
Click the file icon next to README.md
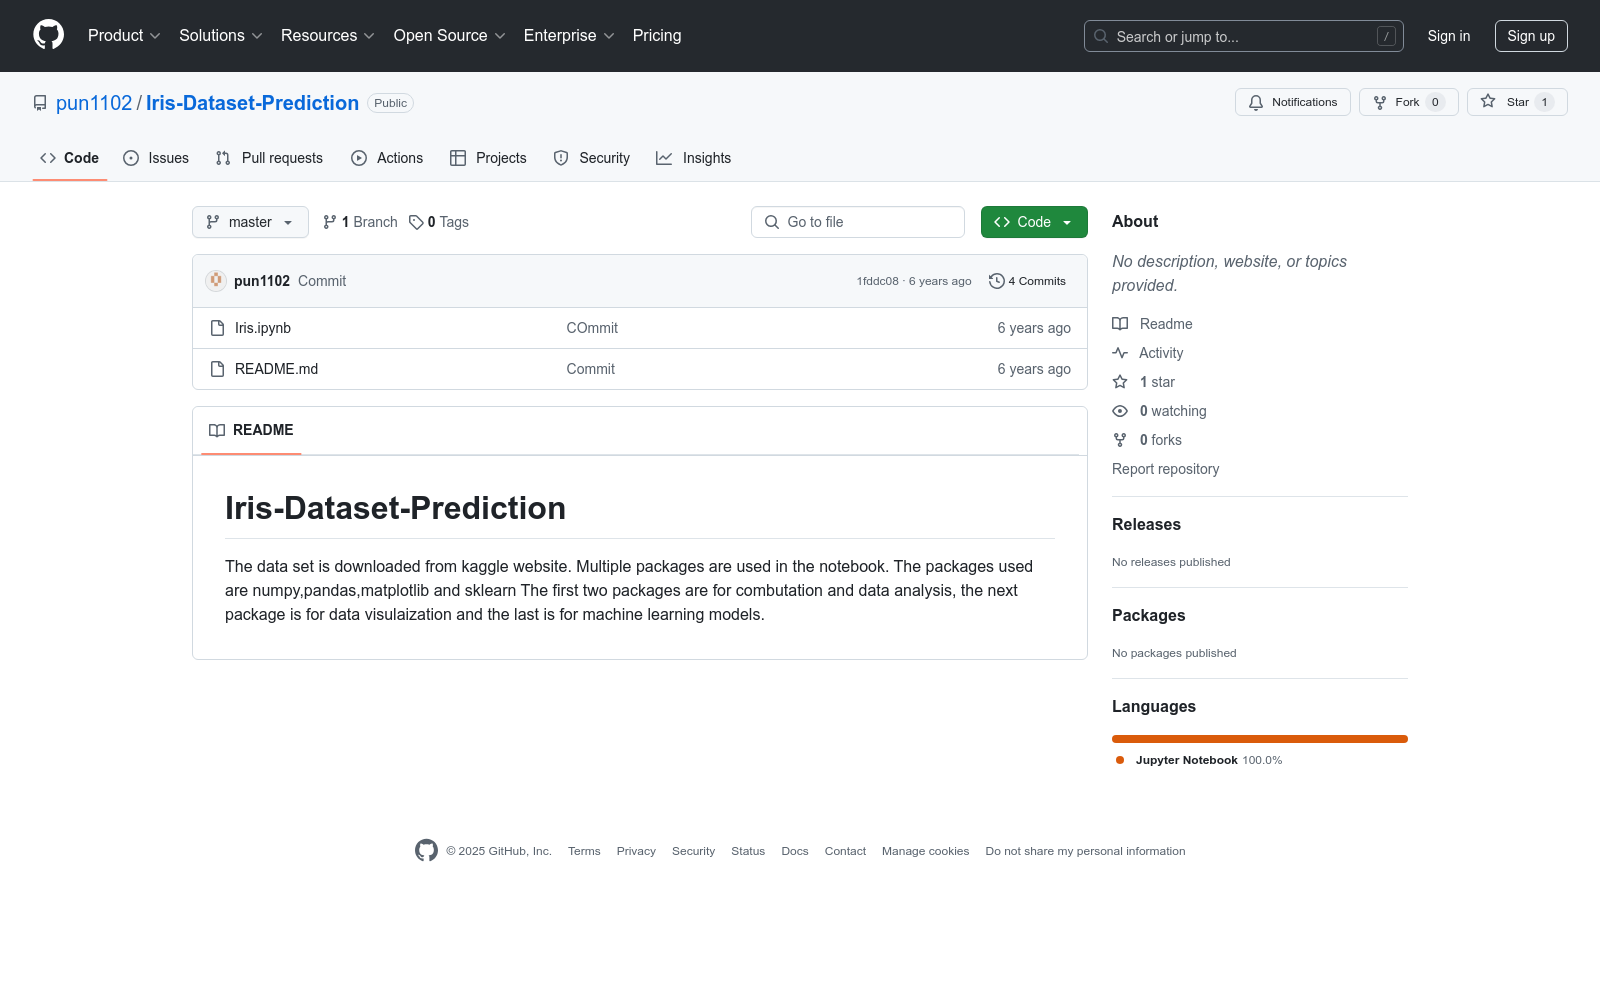coord(217,369)
